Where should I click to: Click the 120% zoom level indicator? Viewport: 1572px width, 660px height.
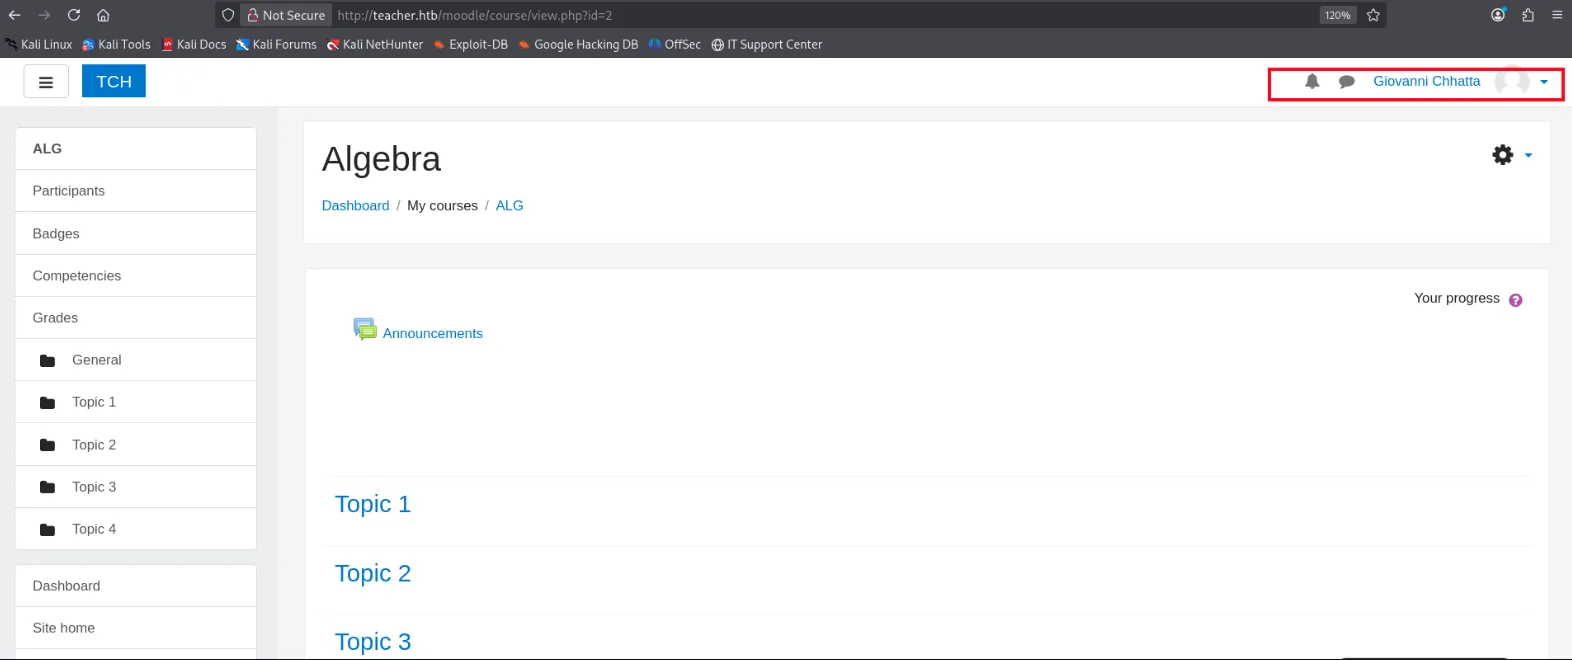[x=1337, y=15]
